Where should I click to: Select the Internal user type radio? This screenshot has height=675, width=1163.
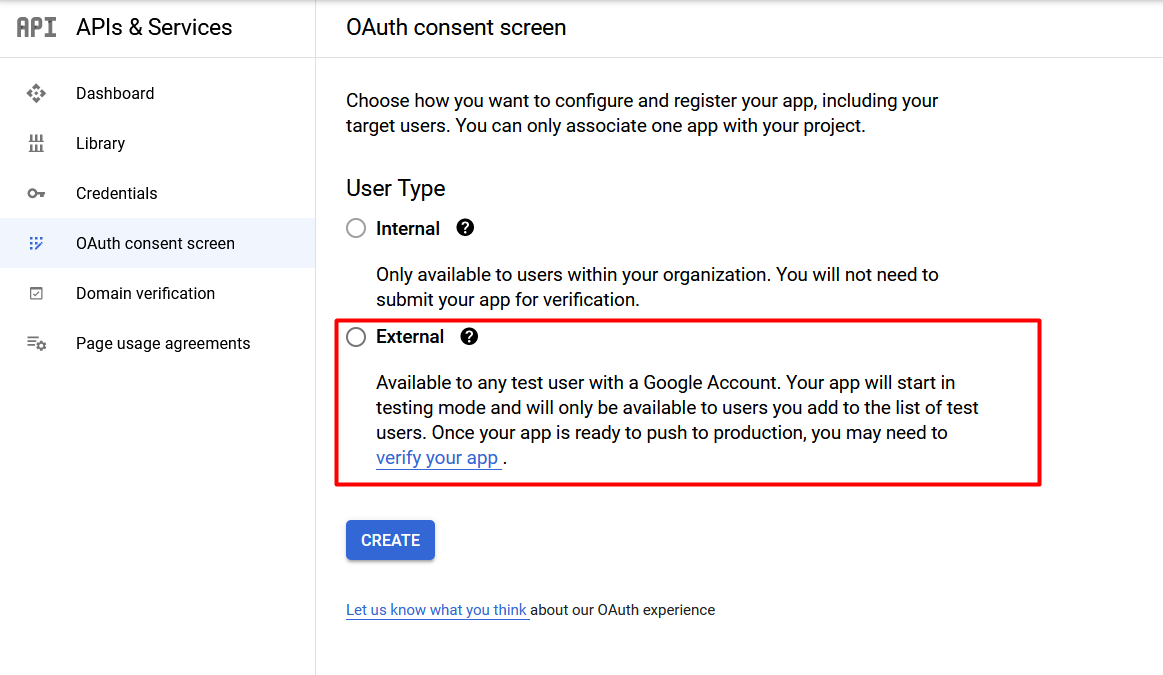click(x=356, y=228)
